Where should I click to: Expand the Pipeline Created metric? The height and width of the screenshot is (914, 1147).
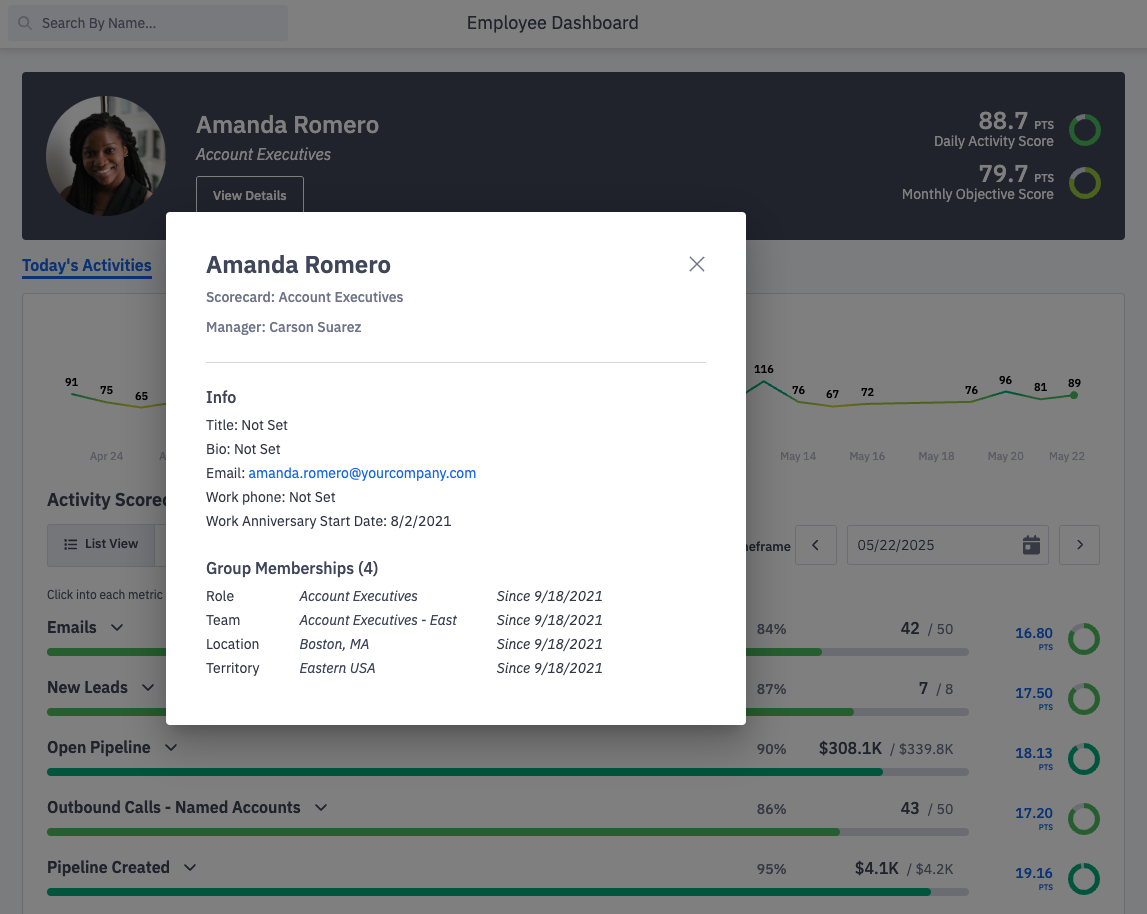(x=190, y=868)
